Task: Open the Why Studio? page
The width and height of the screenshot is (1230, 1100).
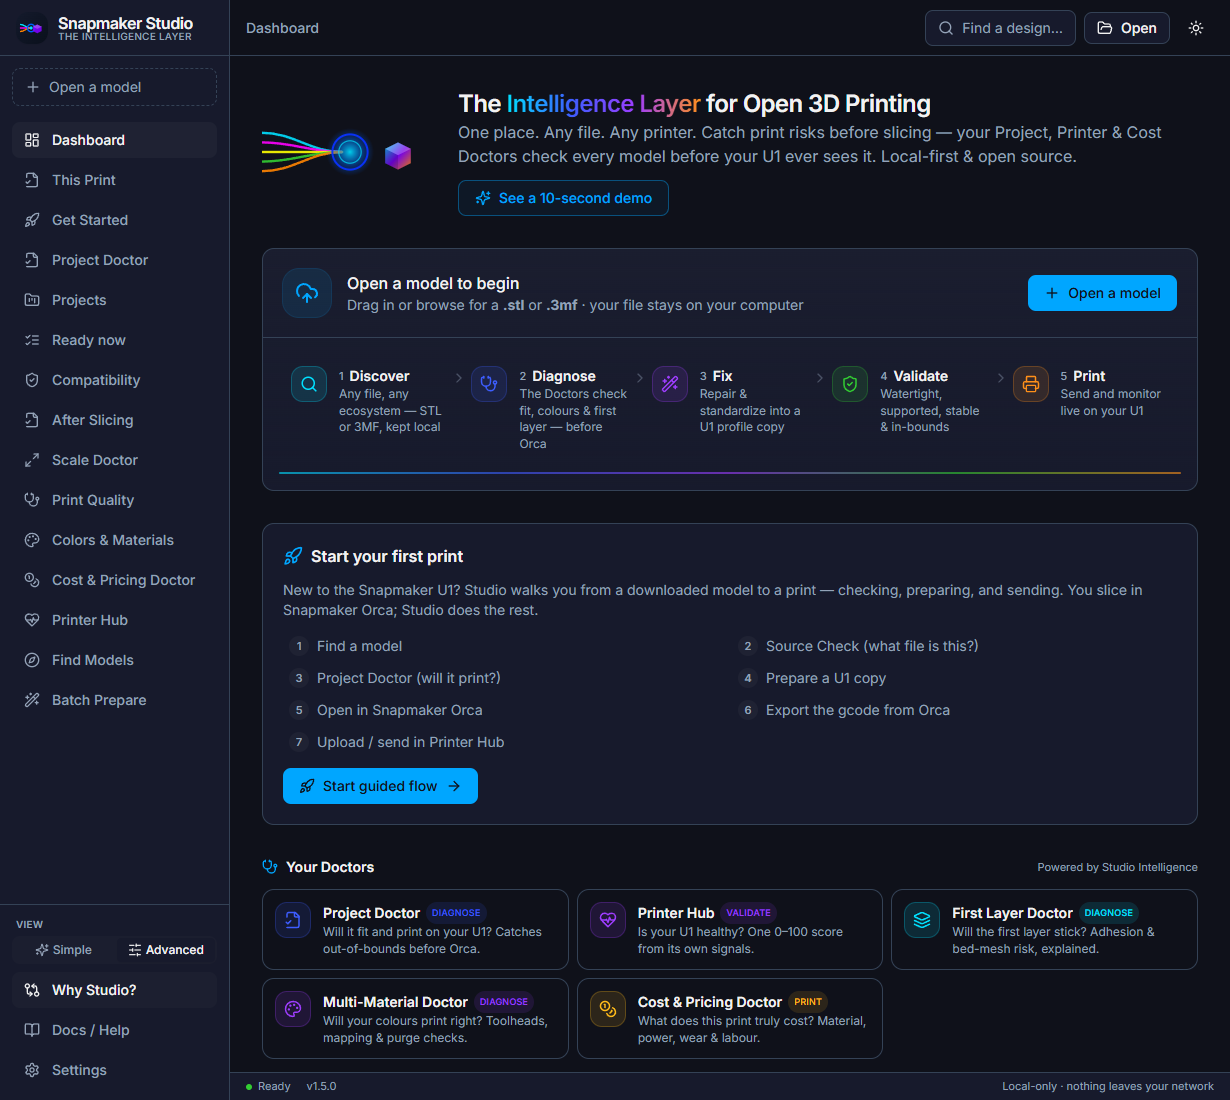Action: point(114,990)
